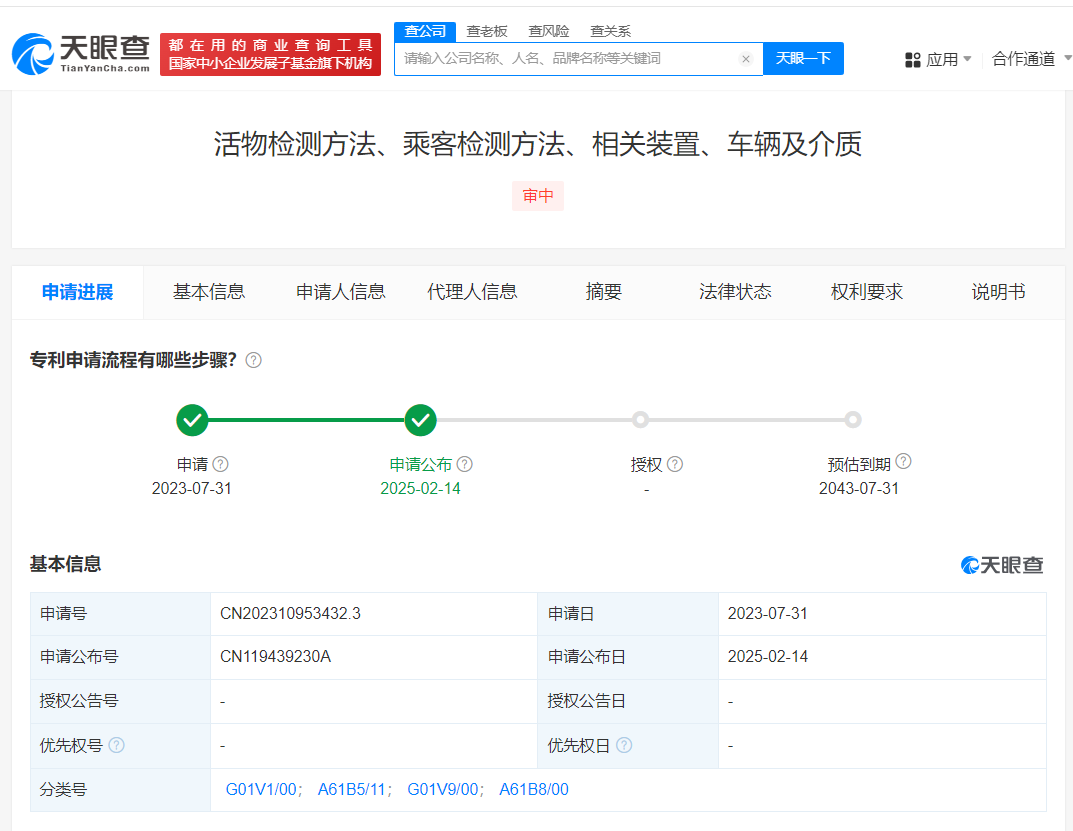Click the help icon next to 申请
1073x831 pixels.
click(x=221, y=464)
